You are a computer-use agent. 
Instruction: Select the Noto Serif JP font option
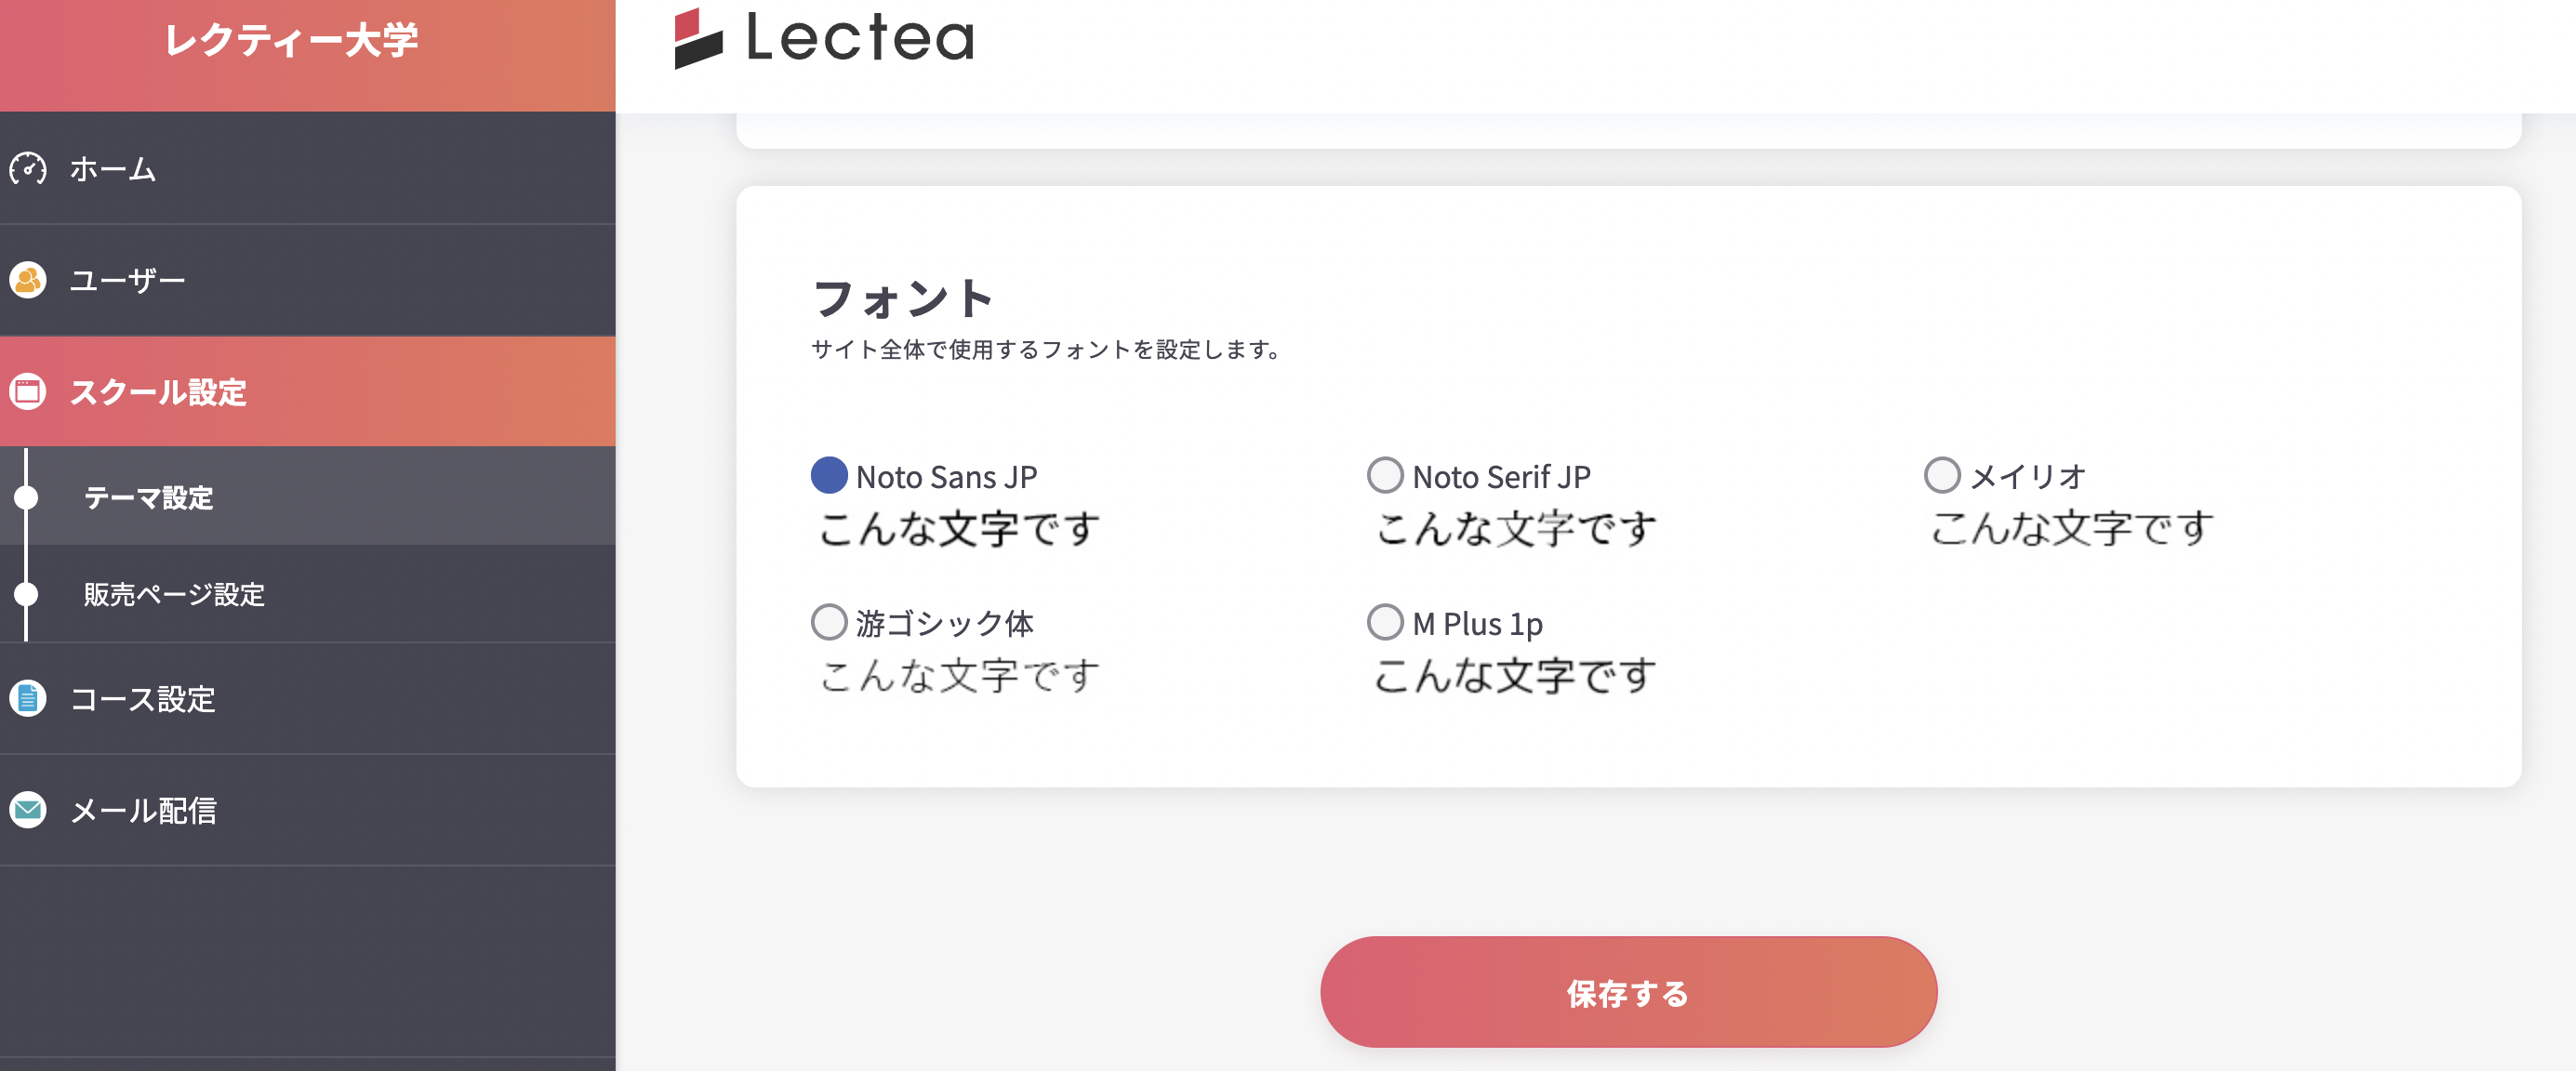point(1385,475)
